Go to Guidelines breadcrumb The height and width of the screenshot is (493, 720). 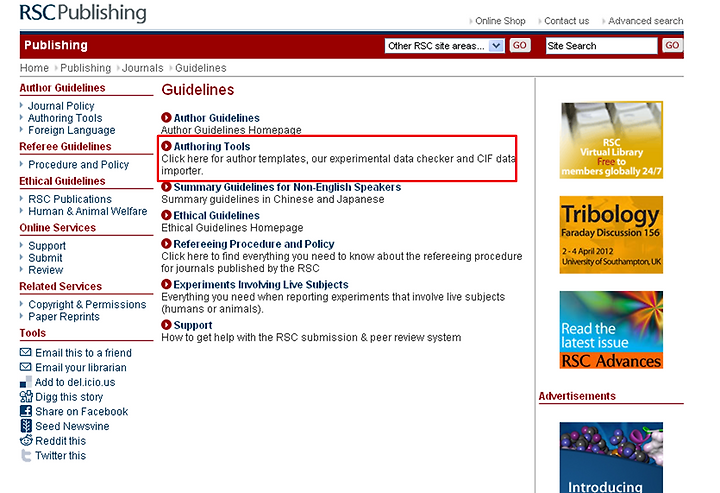coord(201,68)
